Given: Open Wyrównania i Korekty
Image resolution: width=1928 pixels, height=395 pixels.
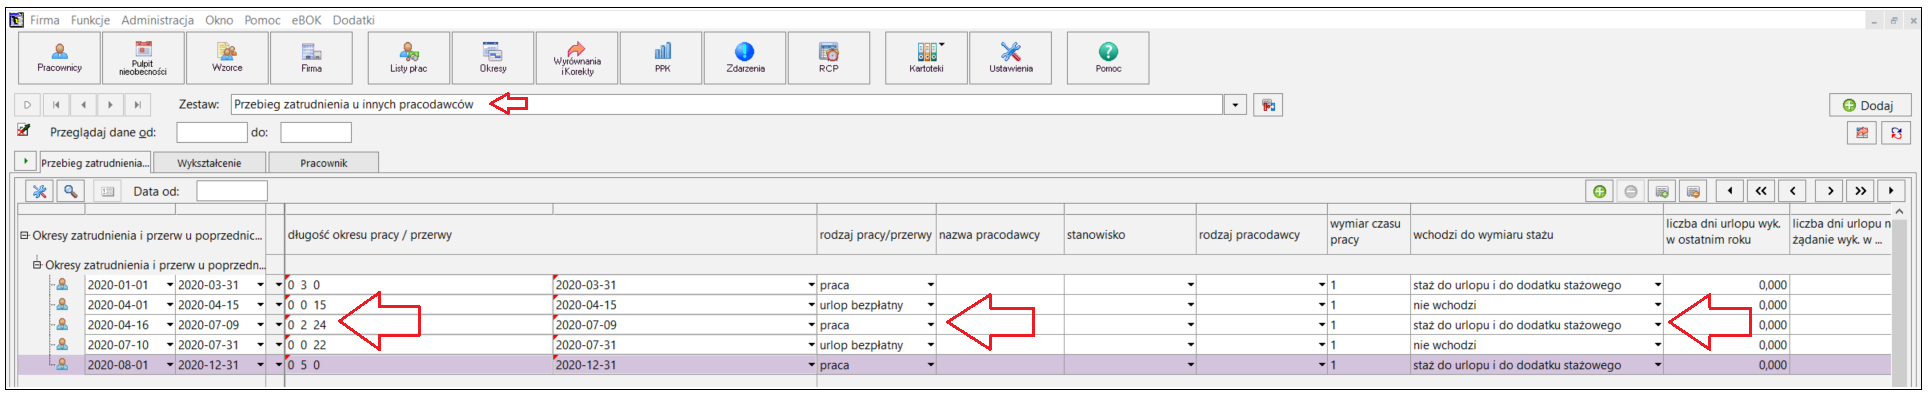Looking at the screenshot, I should click(x=577, y=57).
